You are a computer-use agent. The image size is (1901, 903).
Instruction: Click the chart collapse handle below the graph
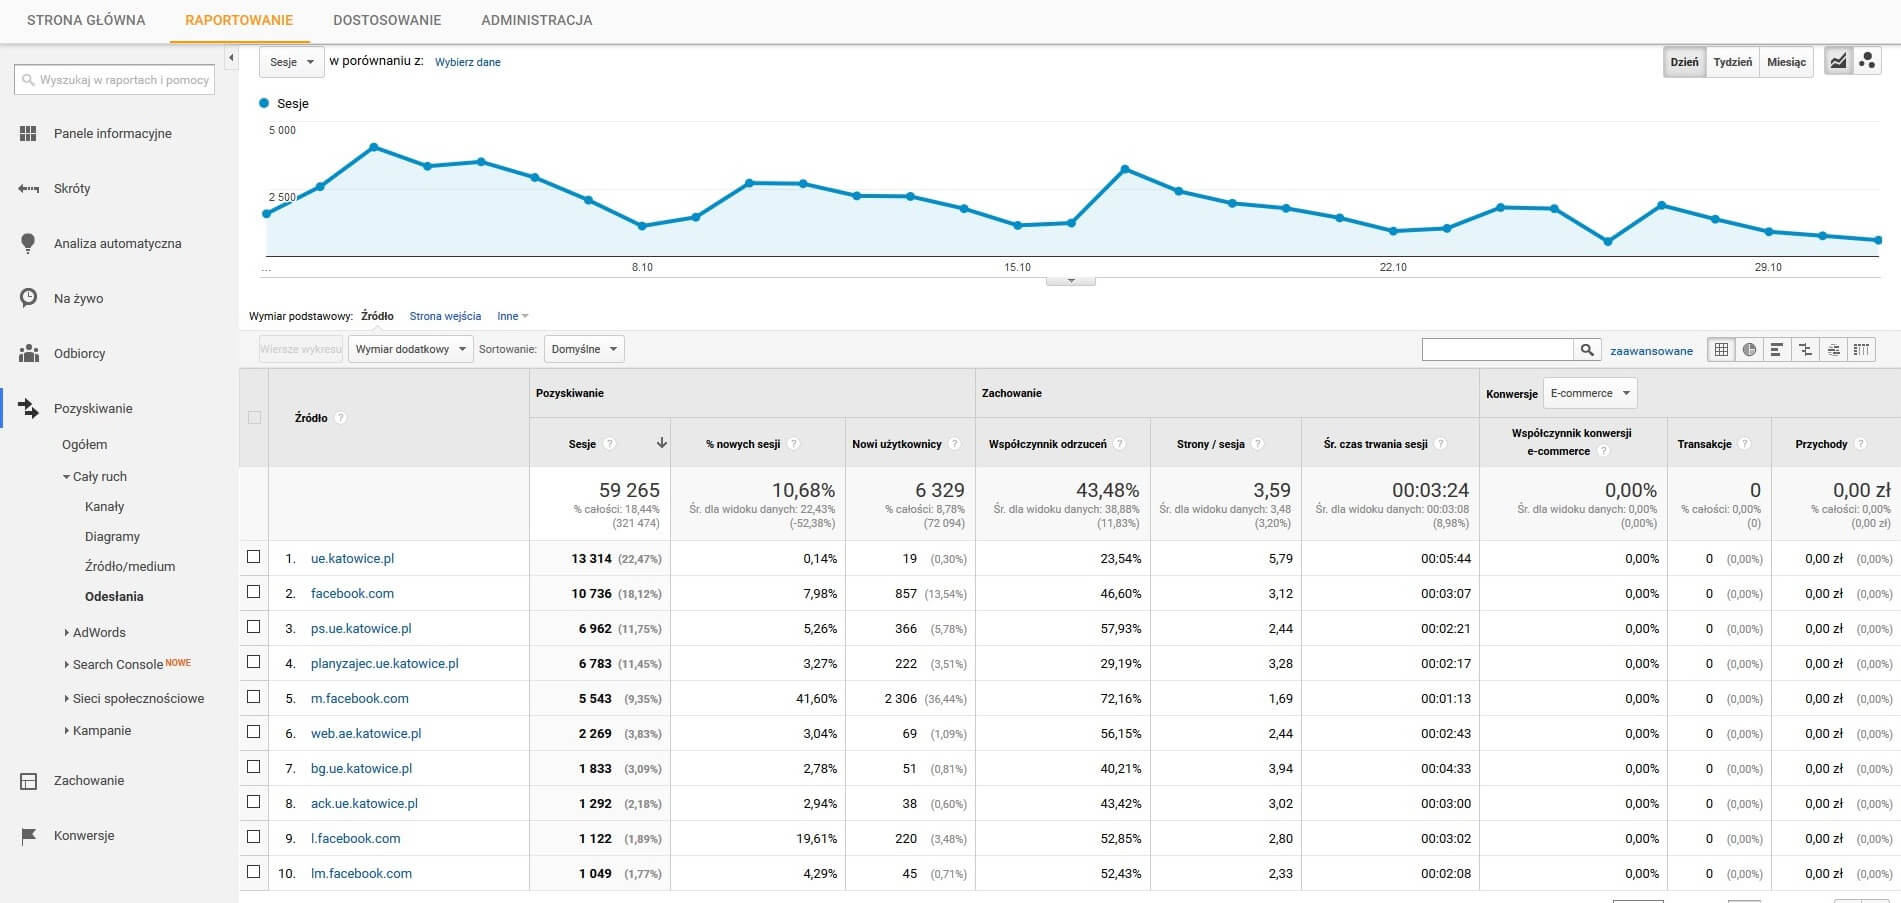[1071, 281]
